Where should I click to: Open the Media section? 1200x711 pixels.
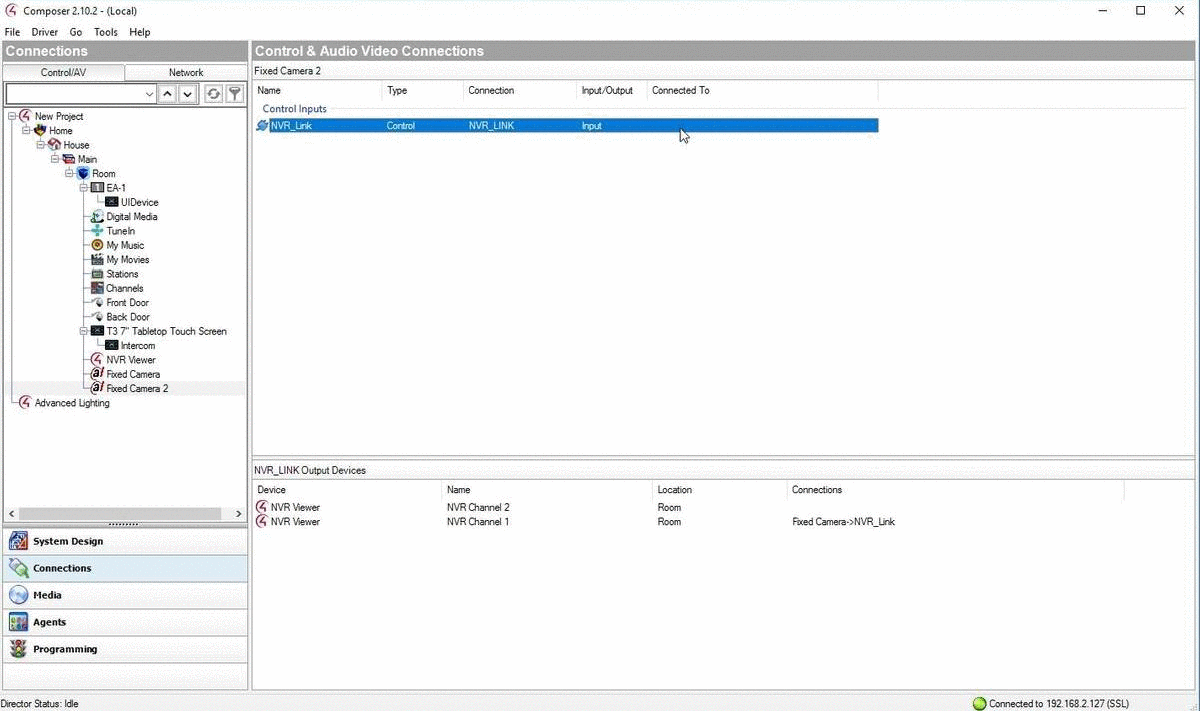pos(47,595)
